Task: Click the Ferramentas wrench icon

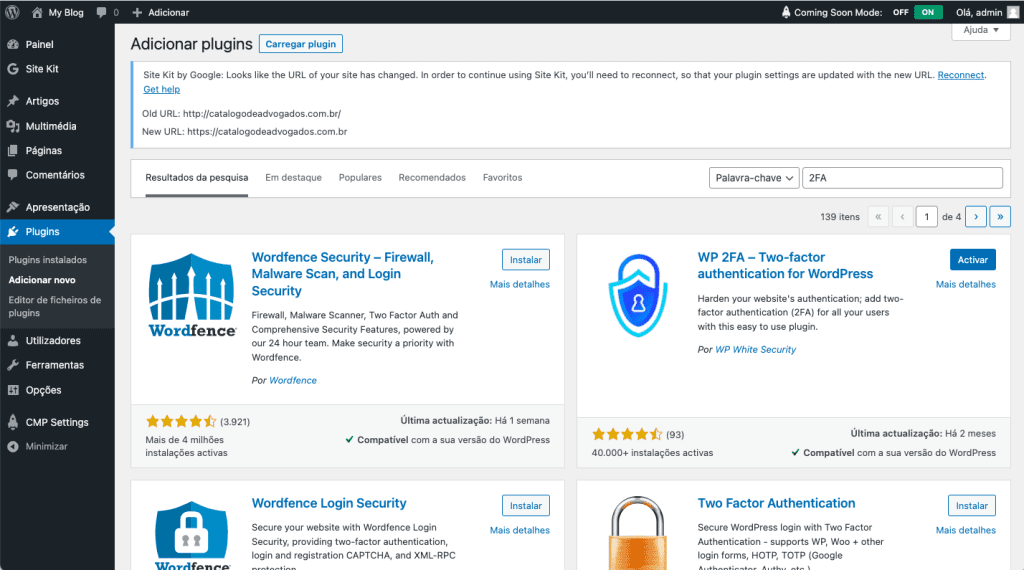Action: click(13, 365)
